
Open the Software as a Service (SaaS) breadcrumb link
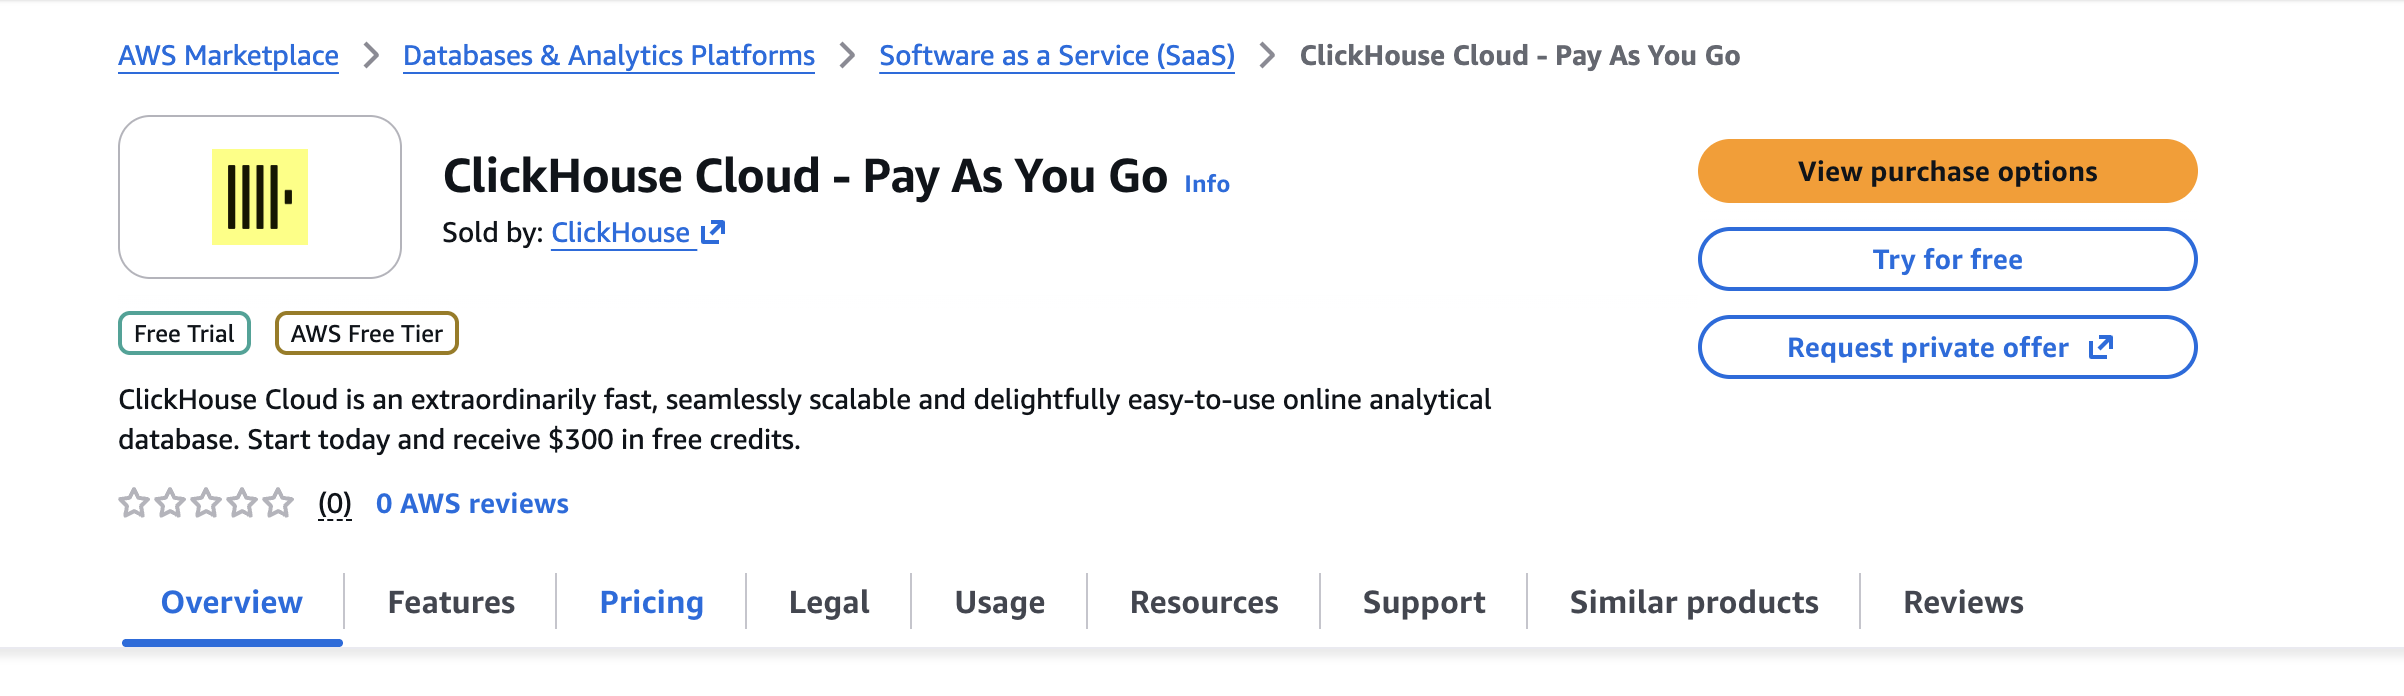pos(1056,55)
